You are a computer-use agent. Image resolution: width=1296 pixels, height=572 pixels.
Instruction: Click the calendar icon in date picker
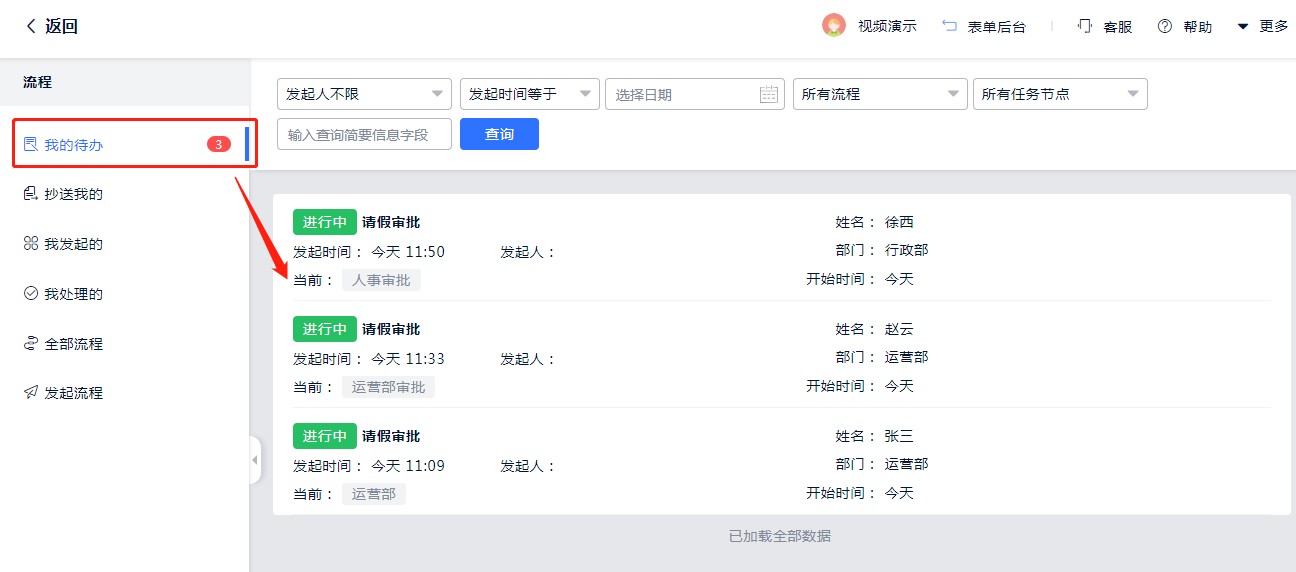(x=768, y=94)
